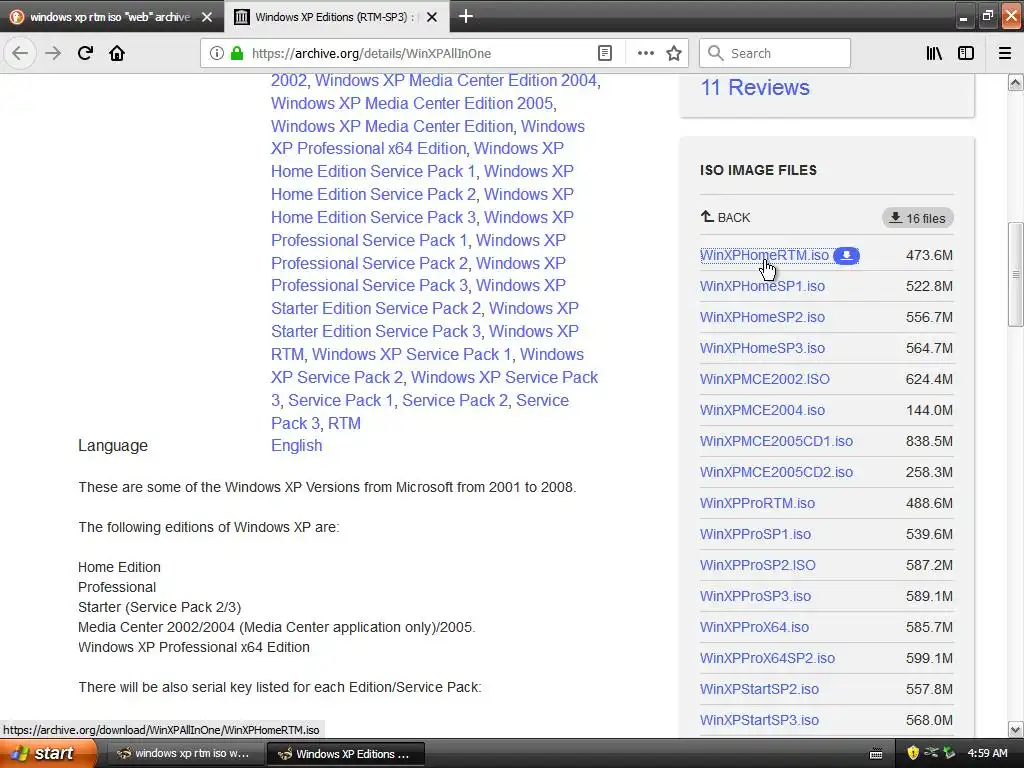Download WinXPMCE2004.iso
This screenshot has width=1024, height=768.
[x=762, y=410]
